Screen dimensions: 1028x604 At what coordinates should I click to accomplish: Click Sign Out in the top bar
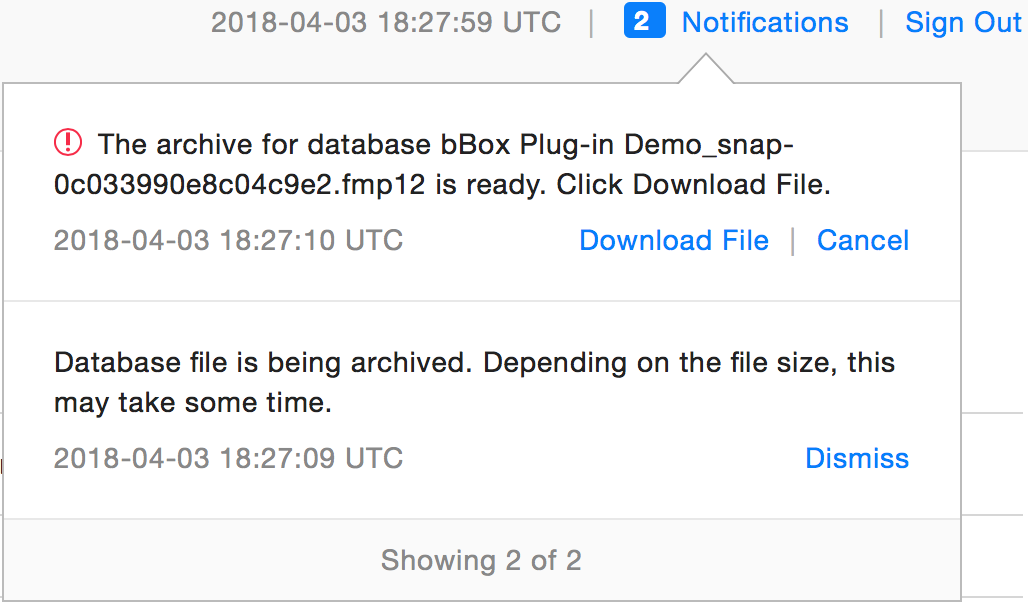pyautogui.click(x=962, y=21)
